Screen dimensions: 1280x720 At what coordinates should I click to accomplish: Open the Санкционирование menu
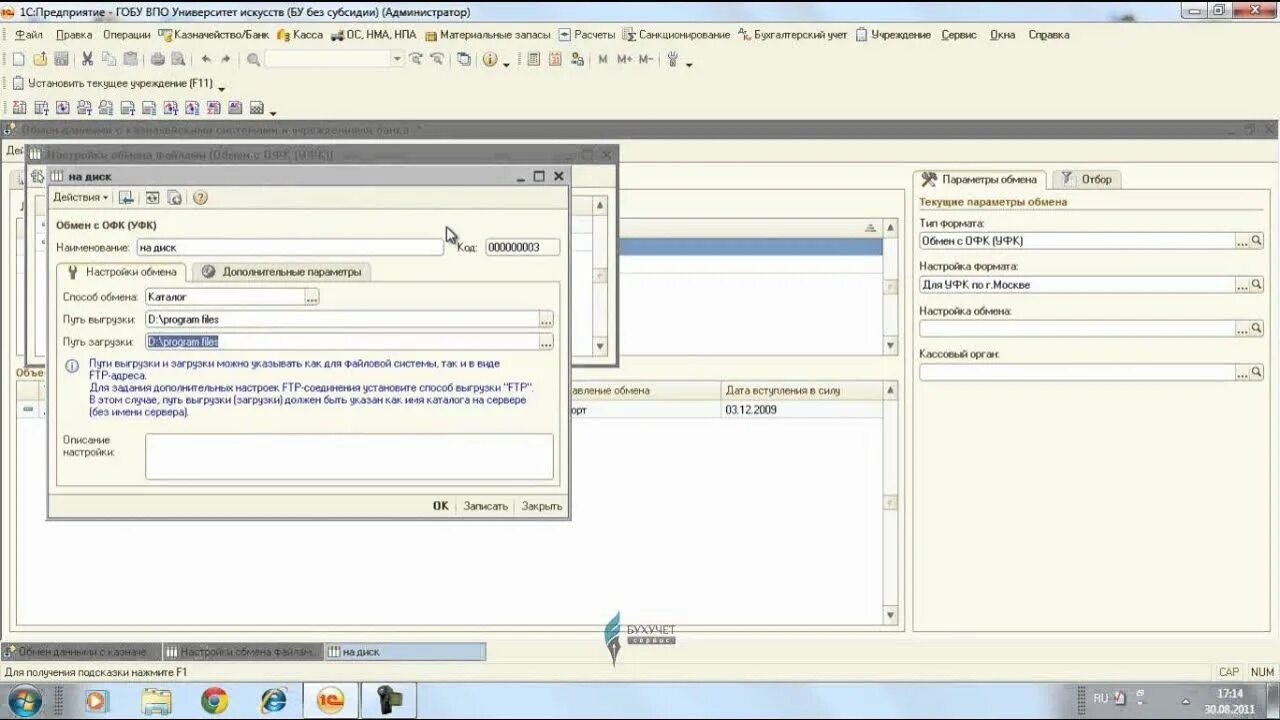[x=676, y=34]
